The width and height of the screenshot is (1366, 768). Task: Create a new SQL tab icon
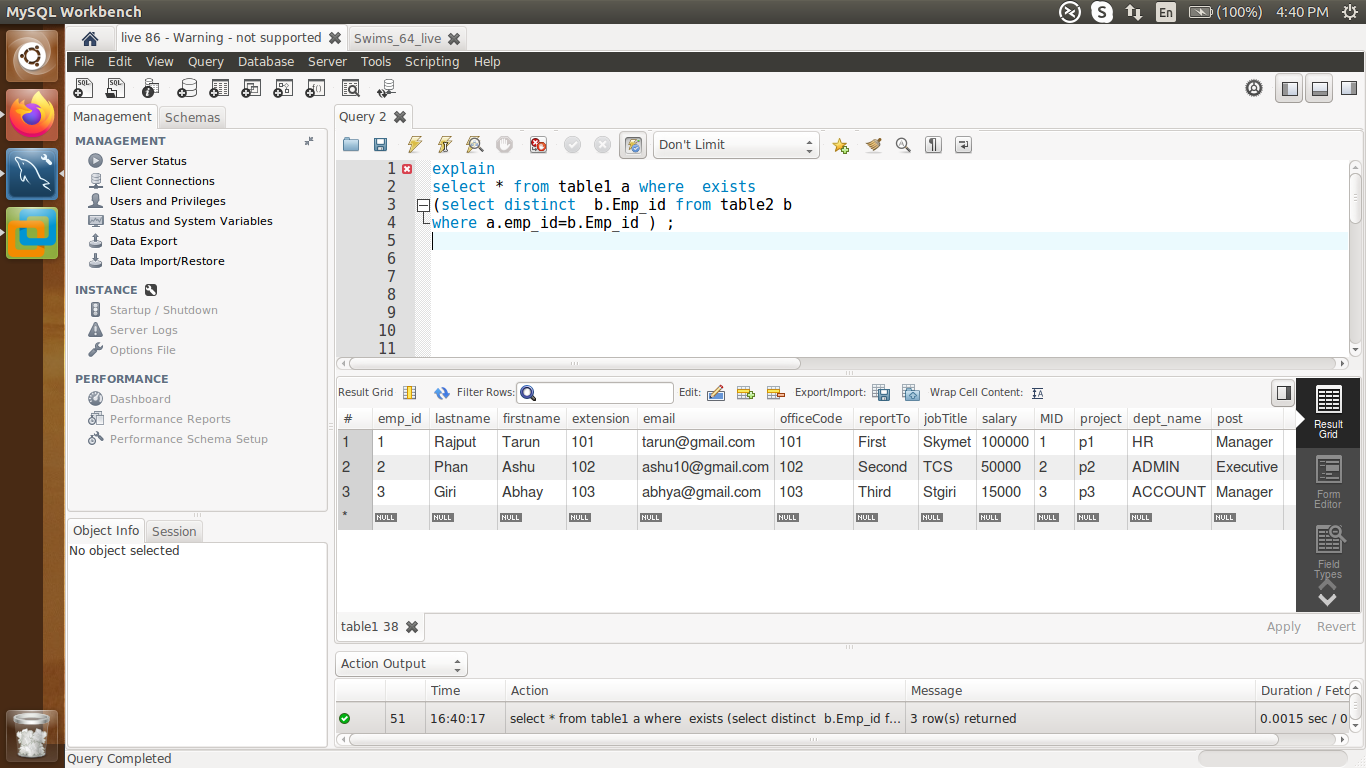tap(84, 89)
